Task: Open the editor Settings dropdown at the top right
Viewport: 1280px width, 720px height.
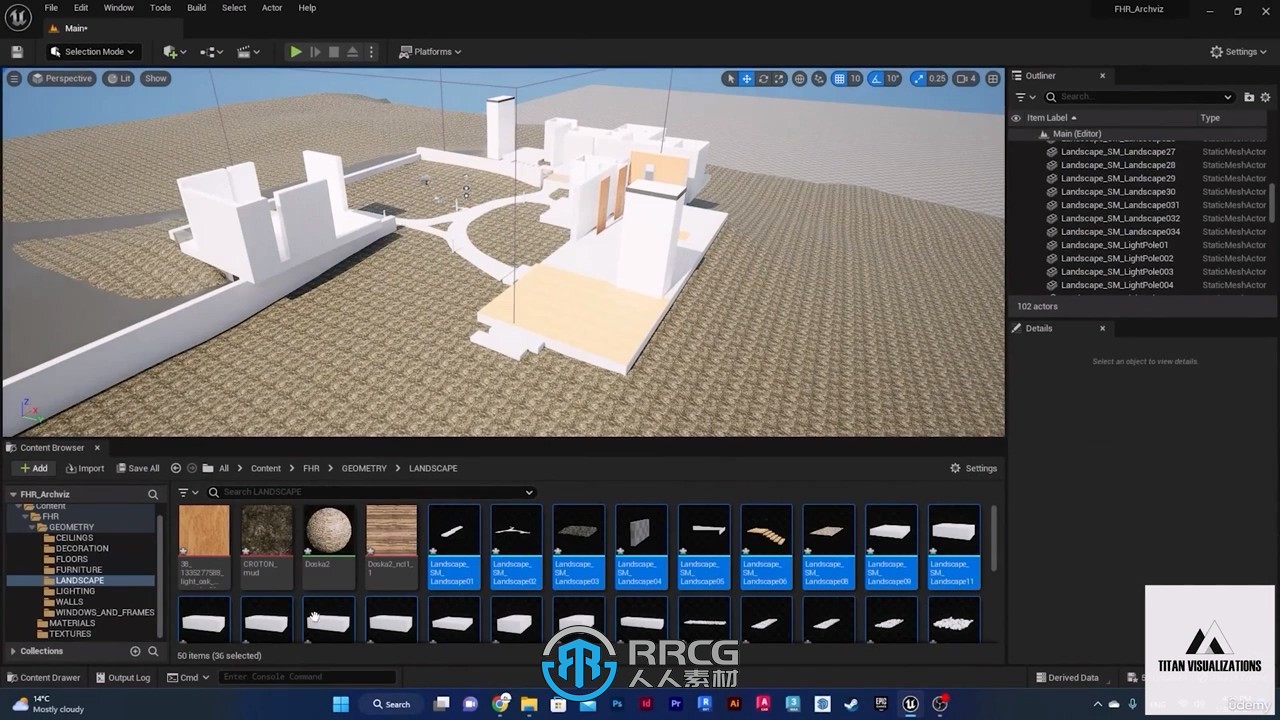Action: [1239, 52]
